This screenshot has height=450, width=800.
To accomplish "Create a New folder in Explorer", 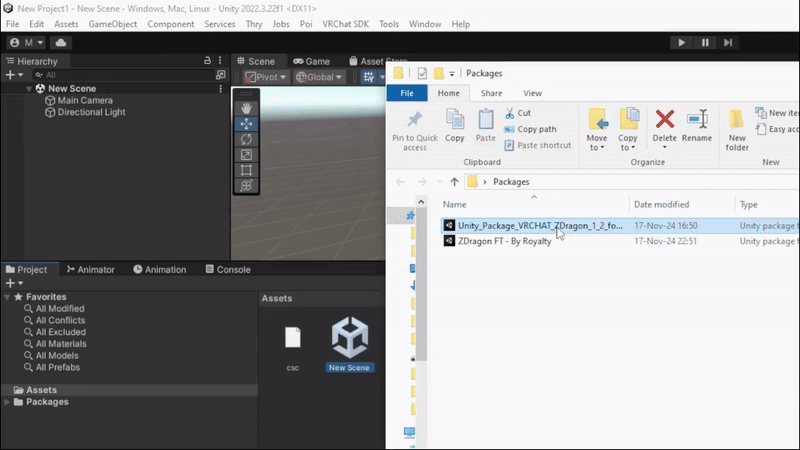I will [737, 130].
